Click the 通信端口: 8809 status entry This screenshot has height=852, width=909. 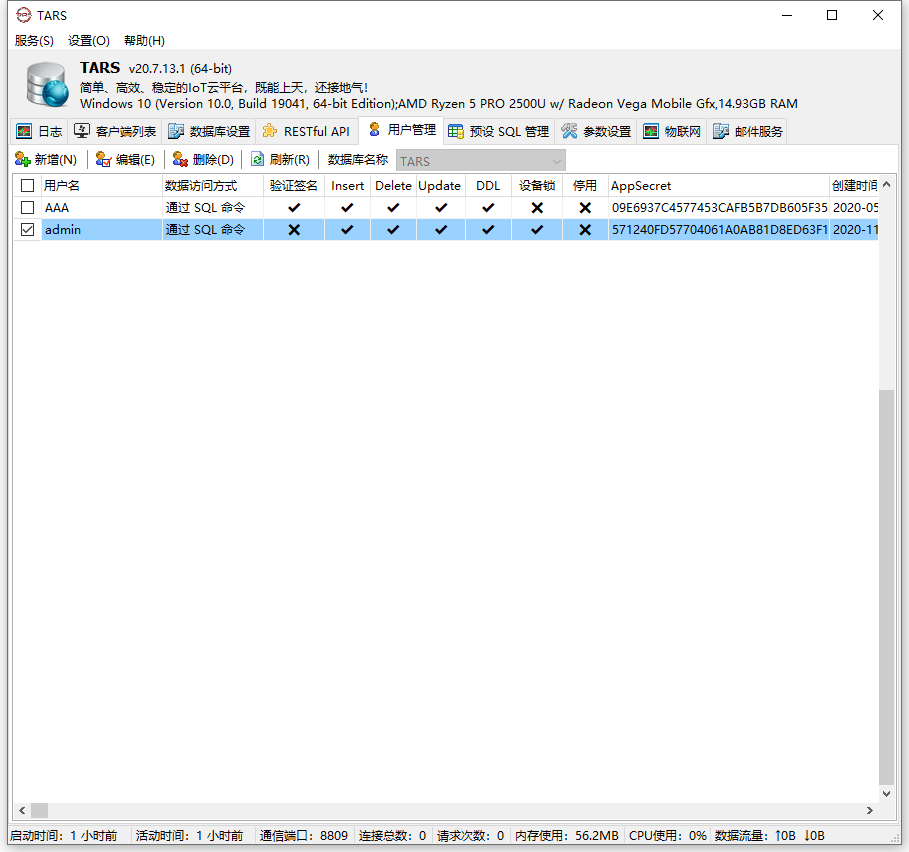[304, 835]
